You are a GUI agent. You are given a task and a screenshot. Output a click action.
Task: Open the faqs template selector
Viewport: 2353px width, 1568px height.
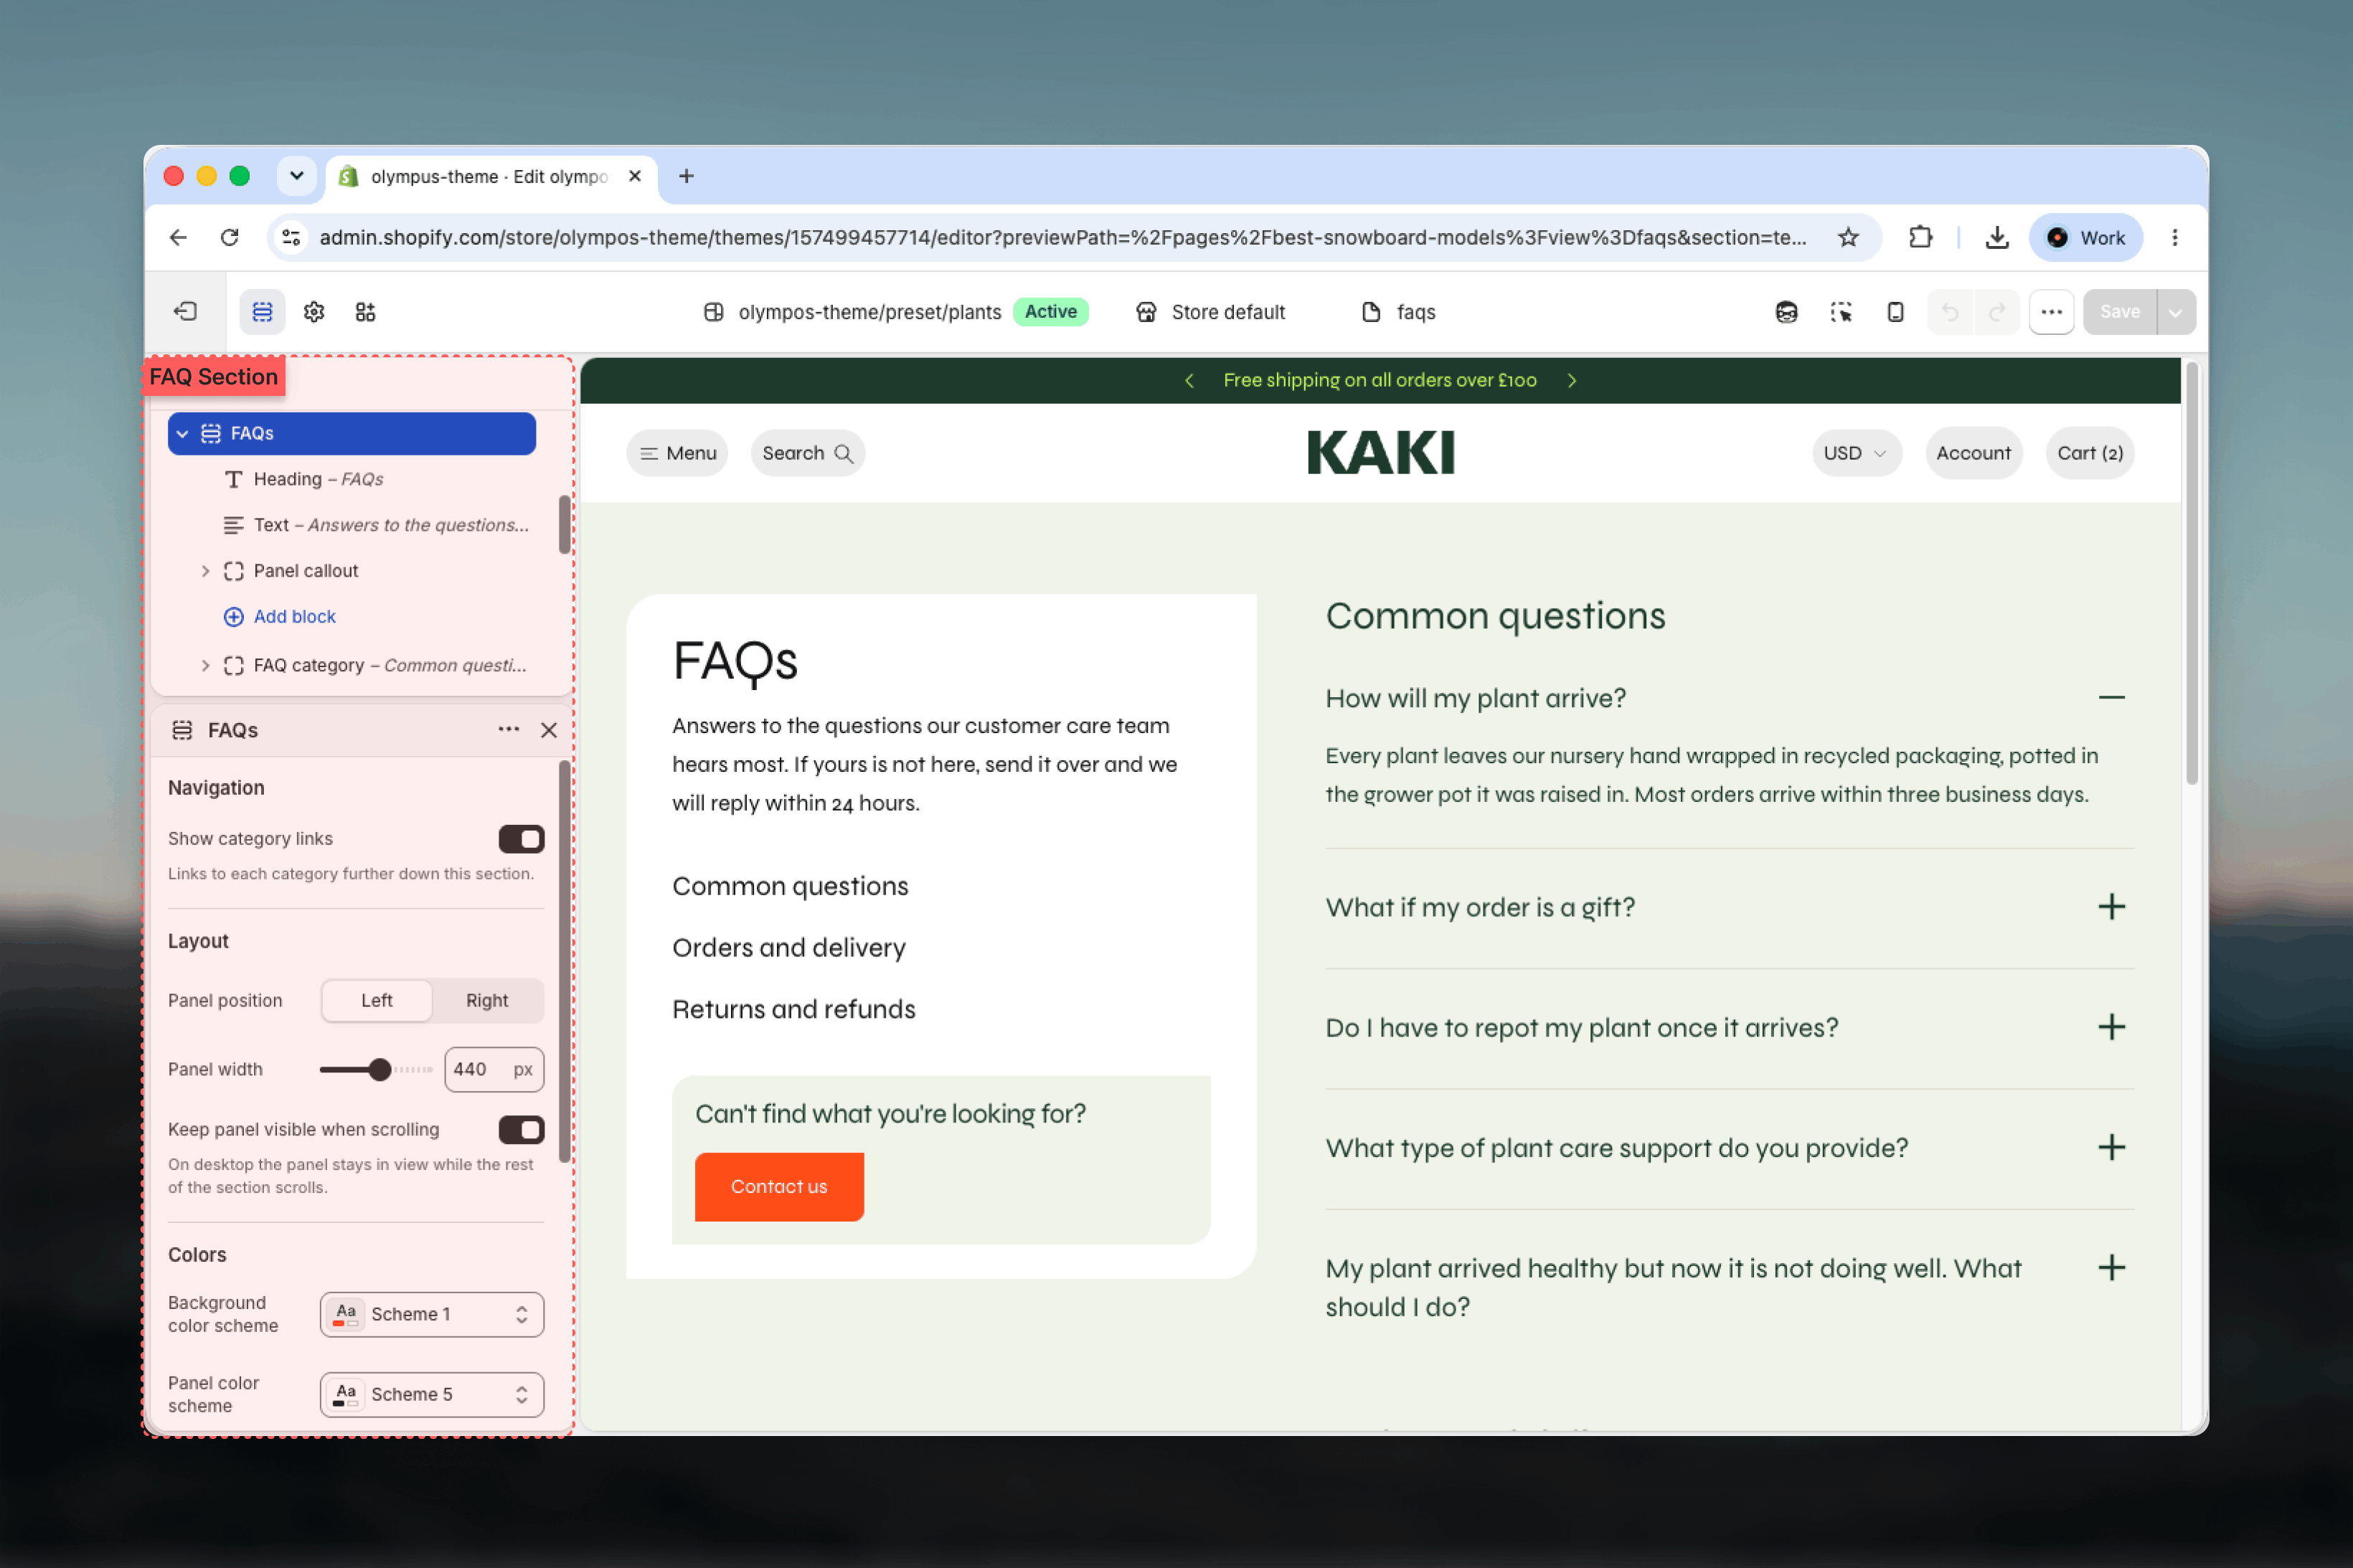(1398, 312)
